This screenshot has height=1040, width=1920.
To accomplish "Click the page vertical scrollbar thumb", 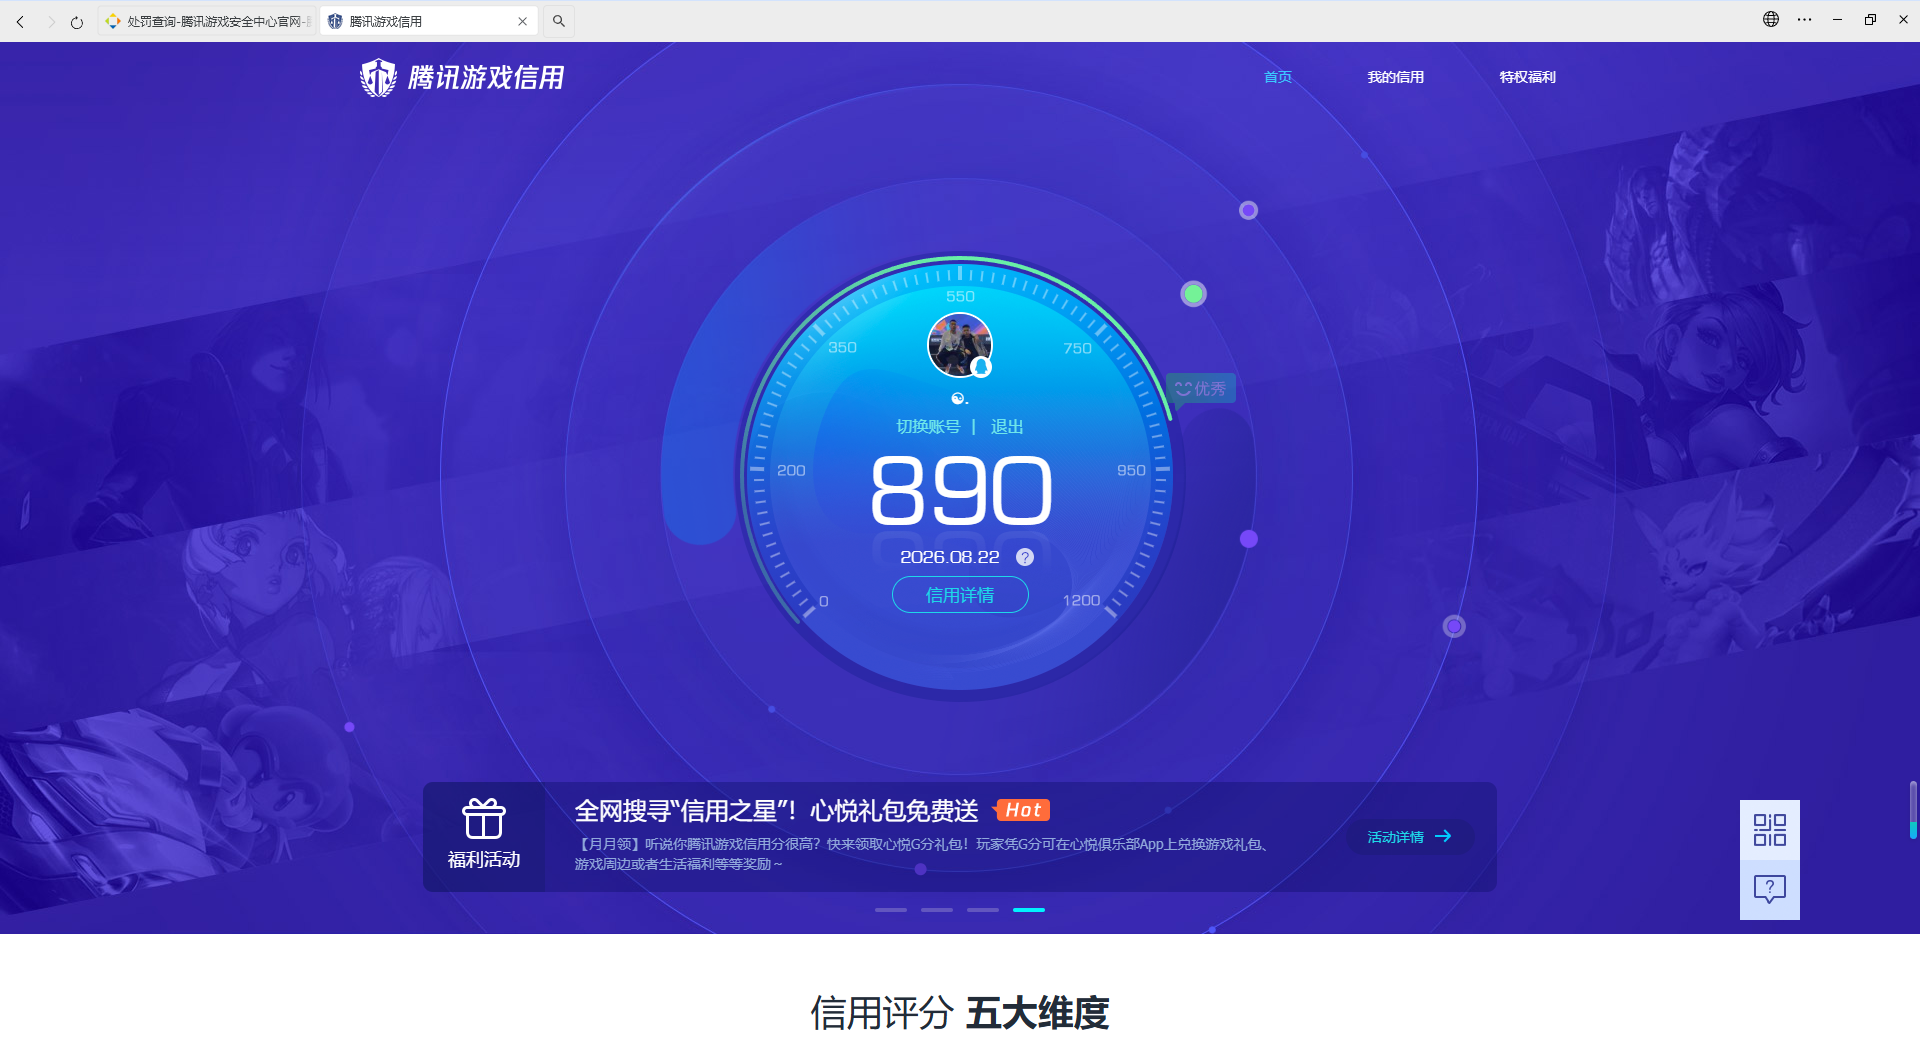I will point(1913,810).
